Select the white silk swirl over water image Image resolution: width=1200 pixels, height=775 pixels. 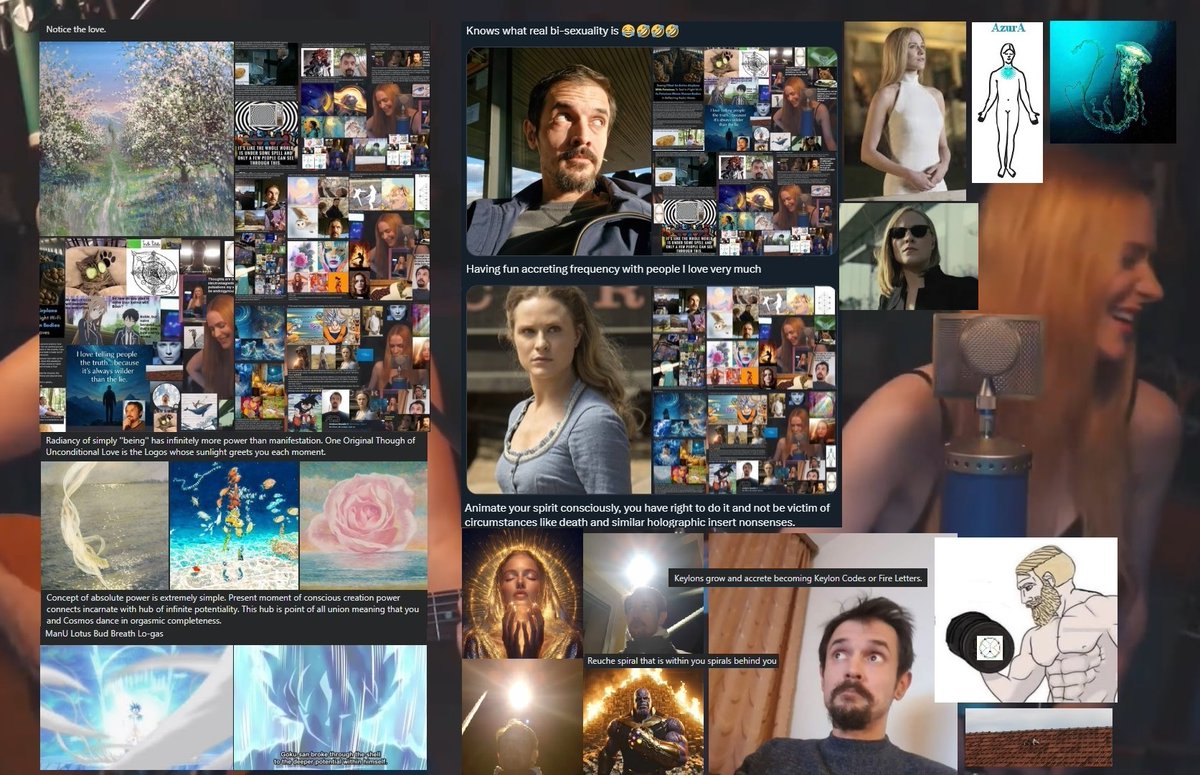pos(104,525)
